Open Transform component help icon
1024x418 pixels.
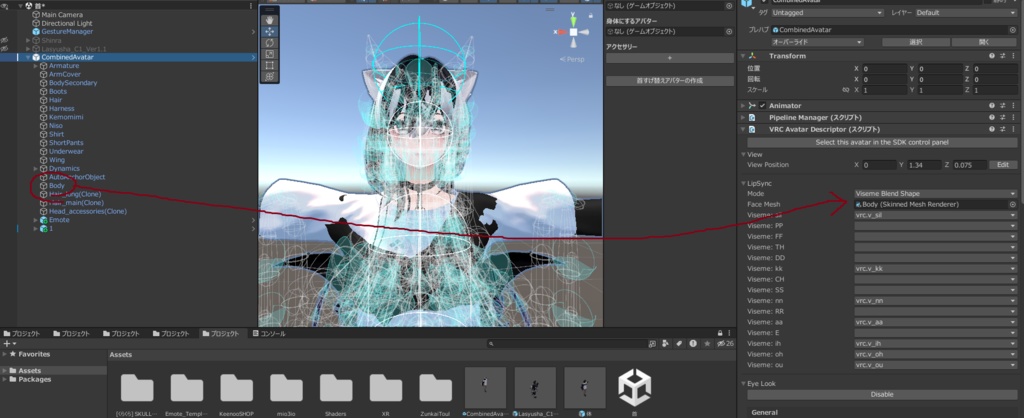pos(991,56)
